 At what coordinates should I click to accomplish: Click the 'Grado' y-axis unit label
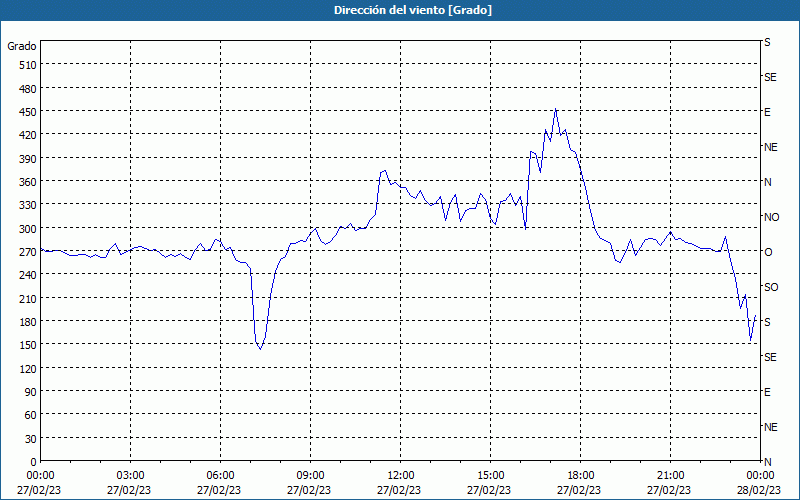(22, 46)
